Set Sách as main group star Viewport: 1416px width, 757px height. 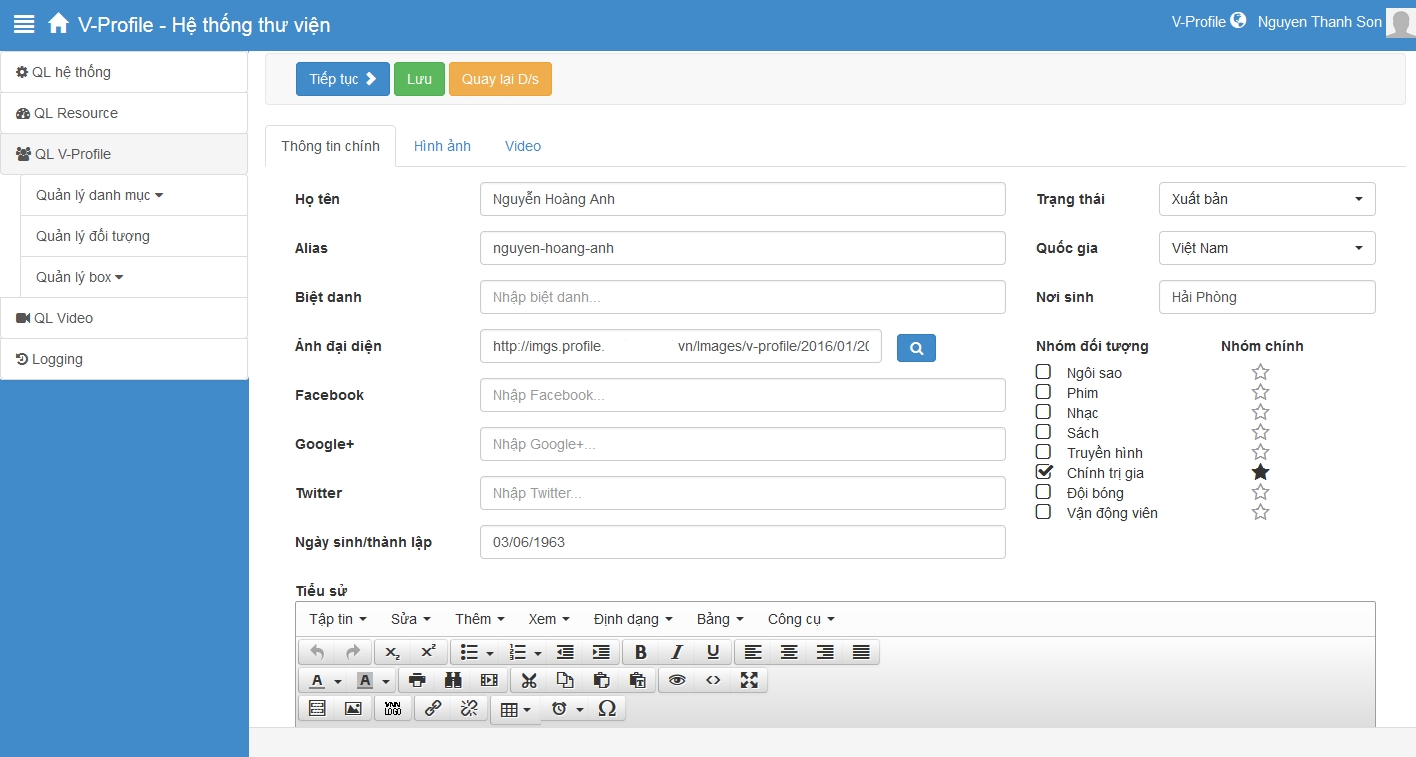[x=1260, y=432]
